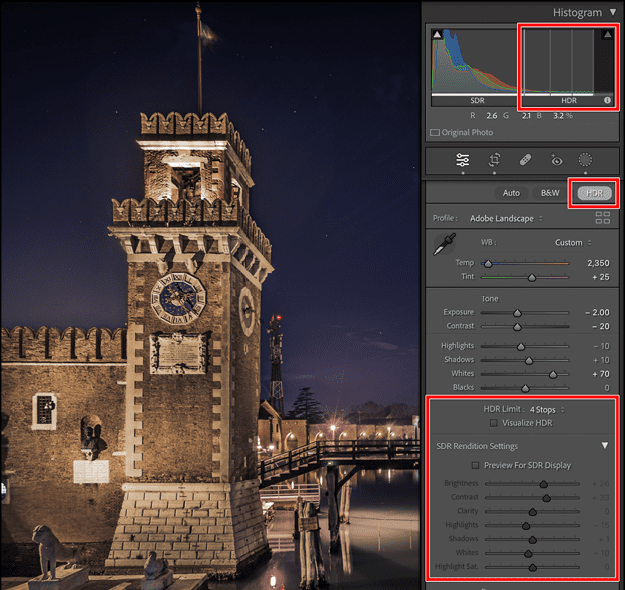Enable Preview For SDR Display checkbox

click(x=475, y=465)
